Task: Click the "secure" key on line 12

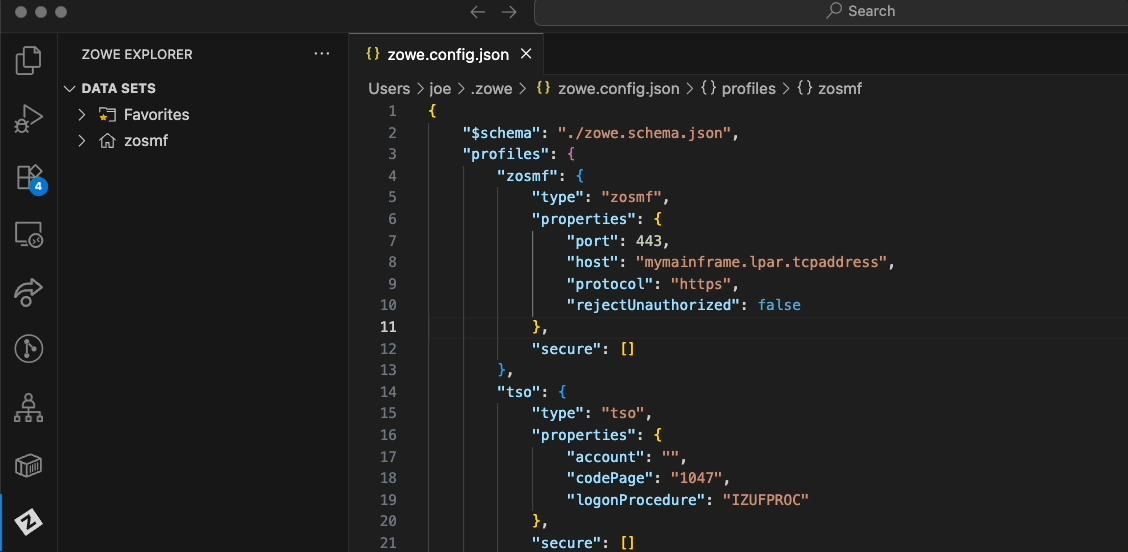Action: 566,348
